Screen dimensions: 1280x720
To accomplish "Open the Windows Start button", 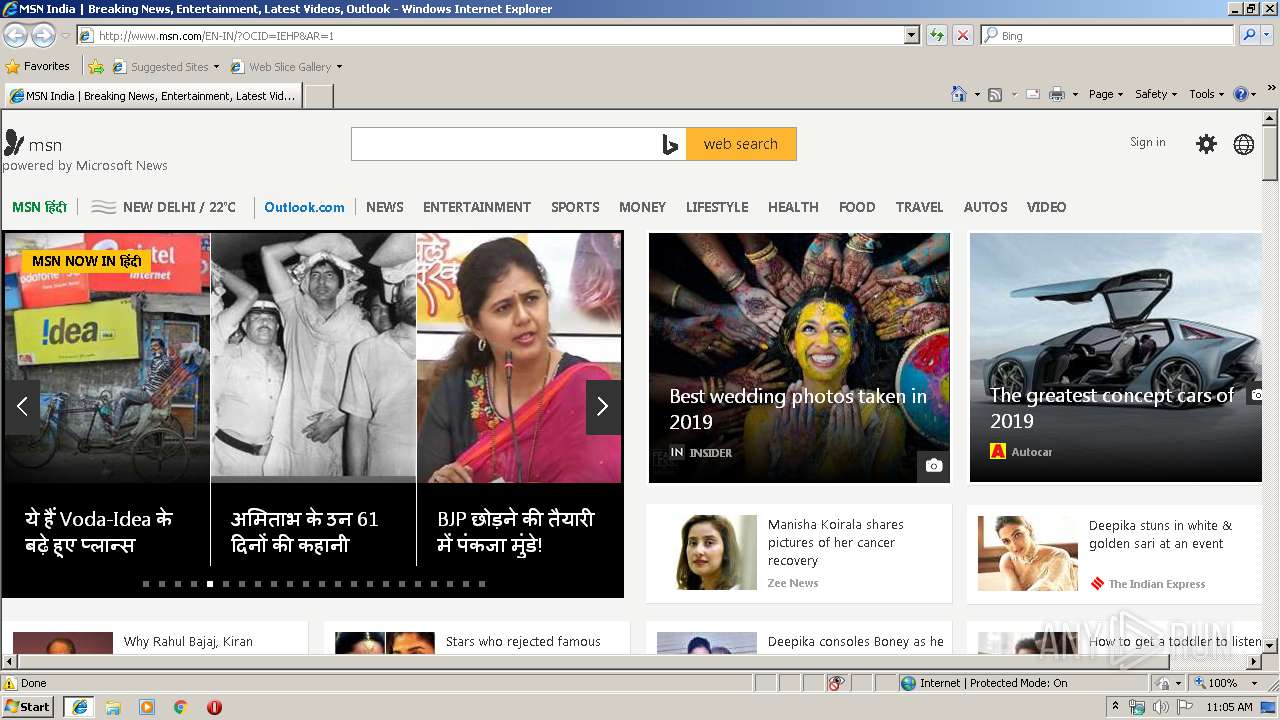I will click(x=28, y=707).
